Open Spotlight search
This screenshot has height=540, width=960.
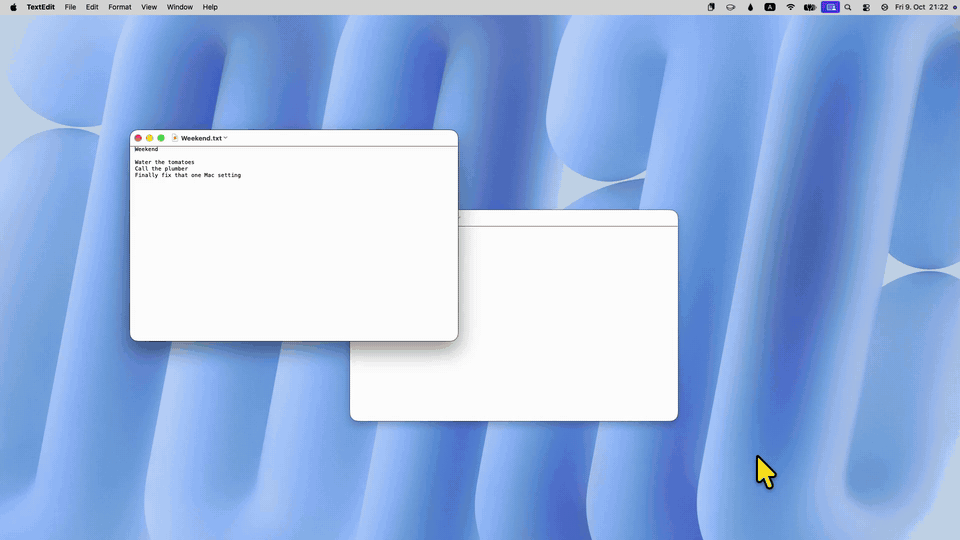click(x=848, y=7)
